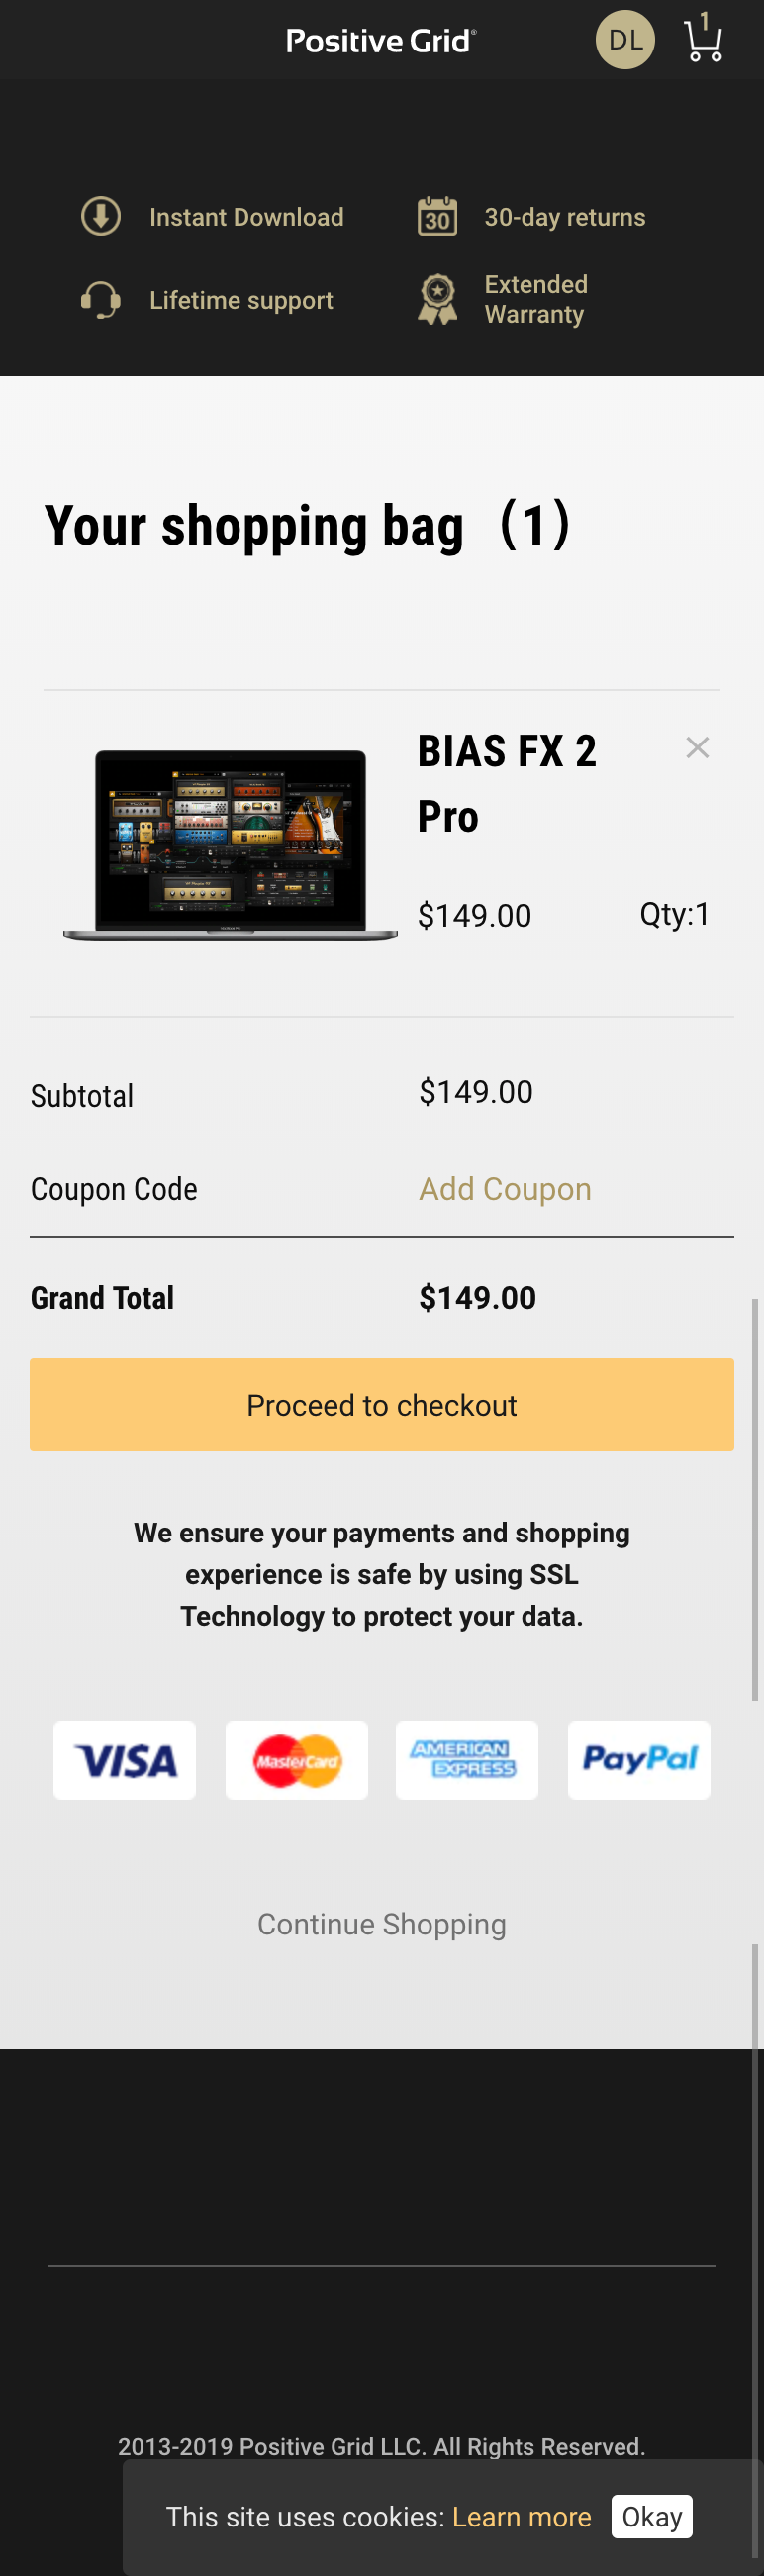
Task: Click the Instant Download icon
Action: (101, 217)
